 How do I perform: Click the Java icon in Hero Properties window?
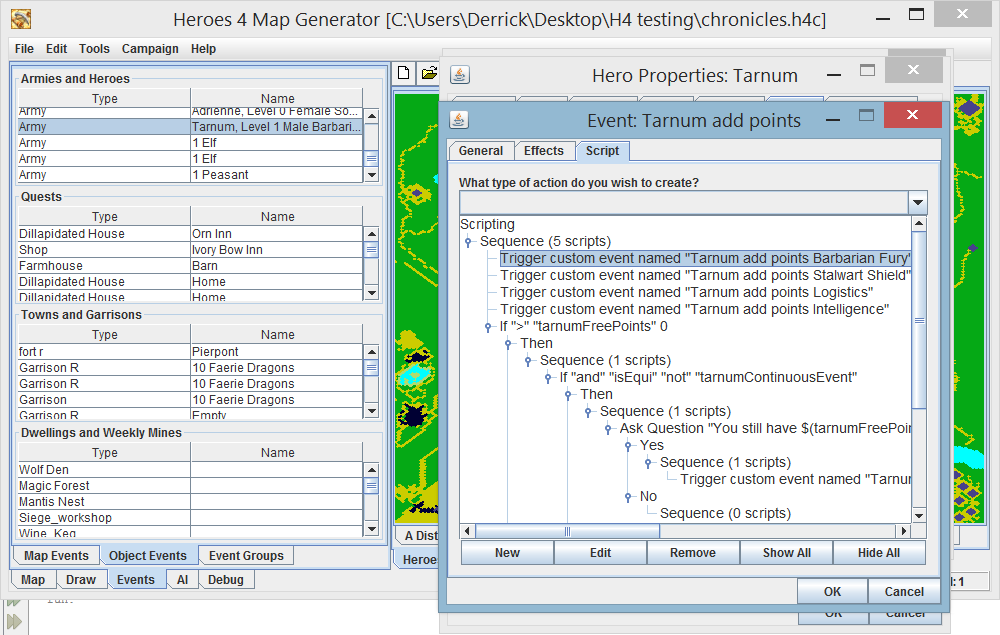point(460,75)
